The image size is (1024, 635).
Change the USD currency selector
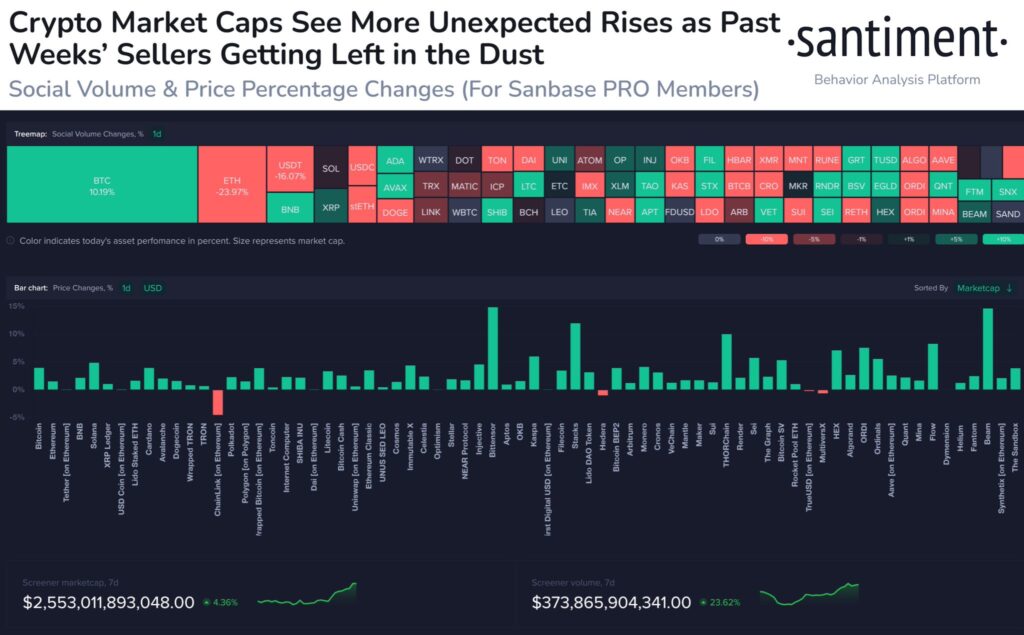(x=153, y=288)
